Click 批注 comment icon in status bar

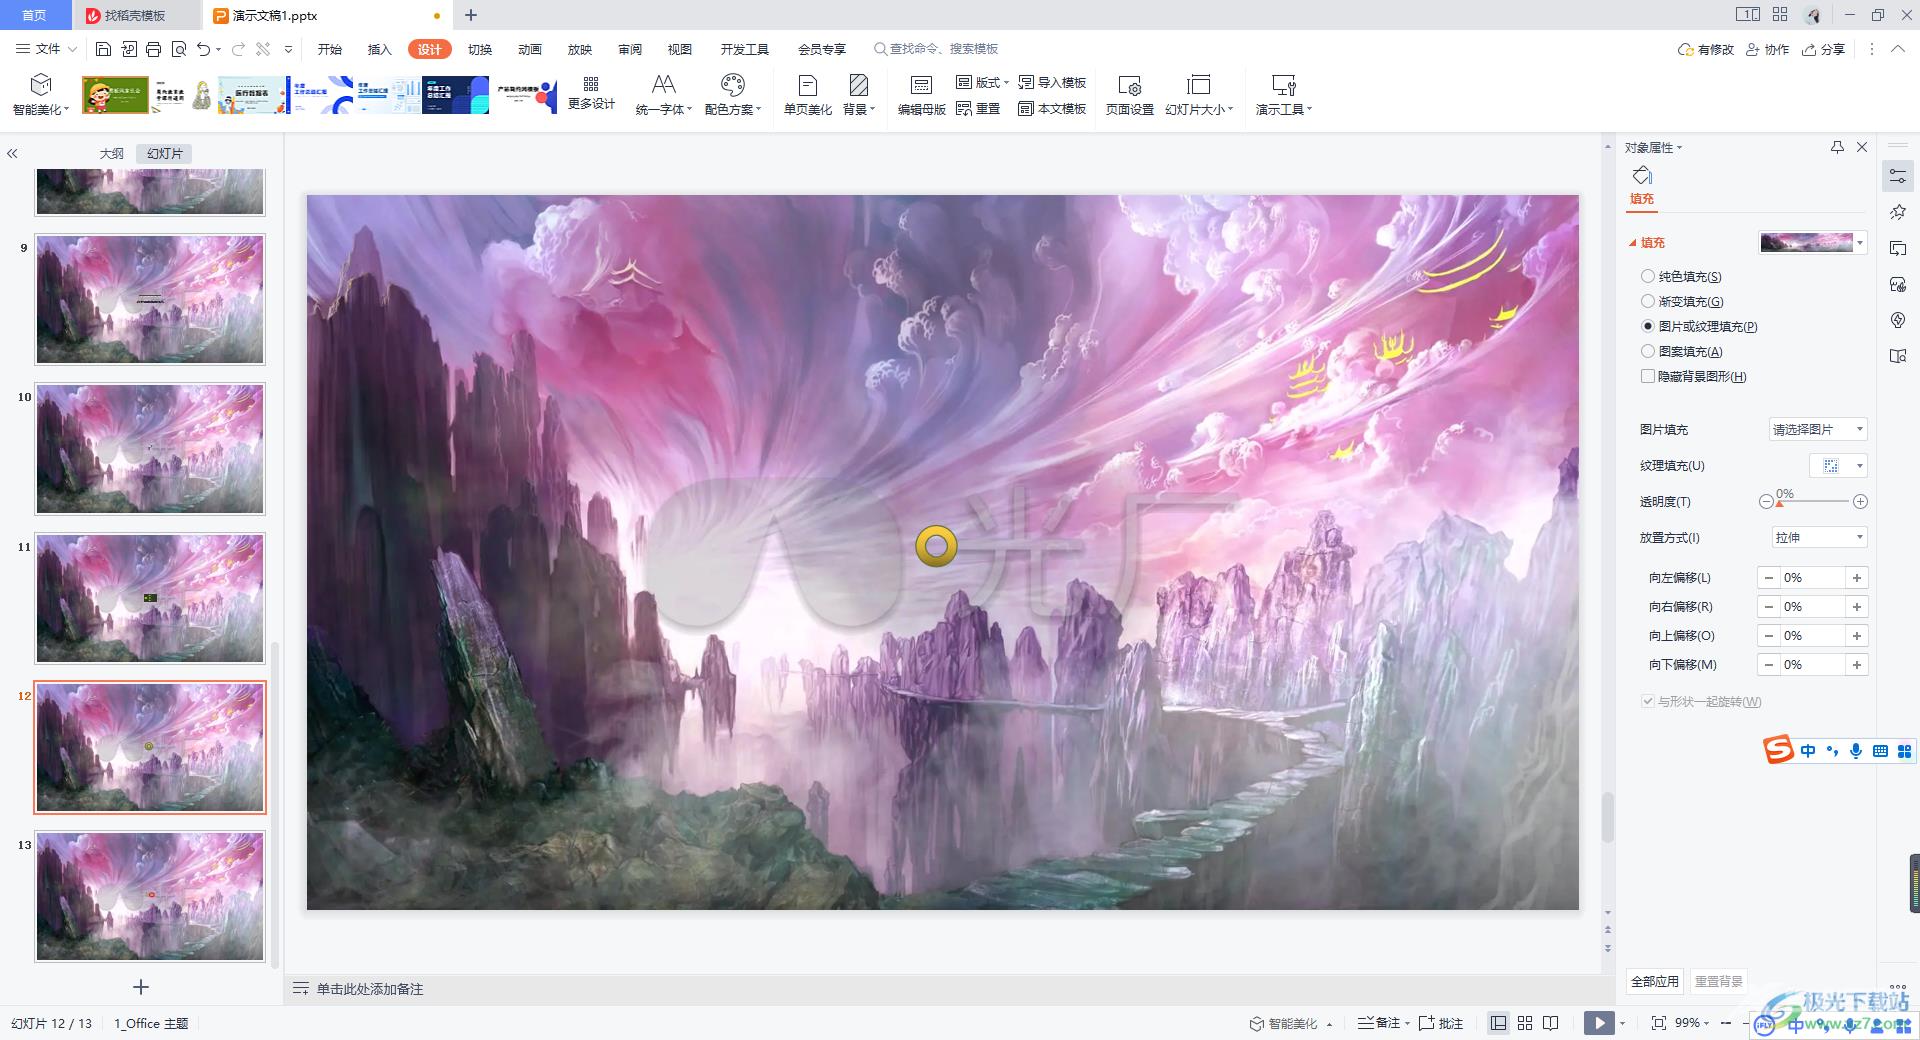1441,1023
